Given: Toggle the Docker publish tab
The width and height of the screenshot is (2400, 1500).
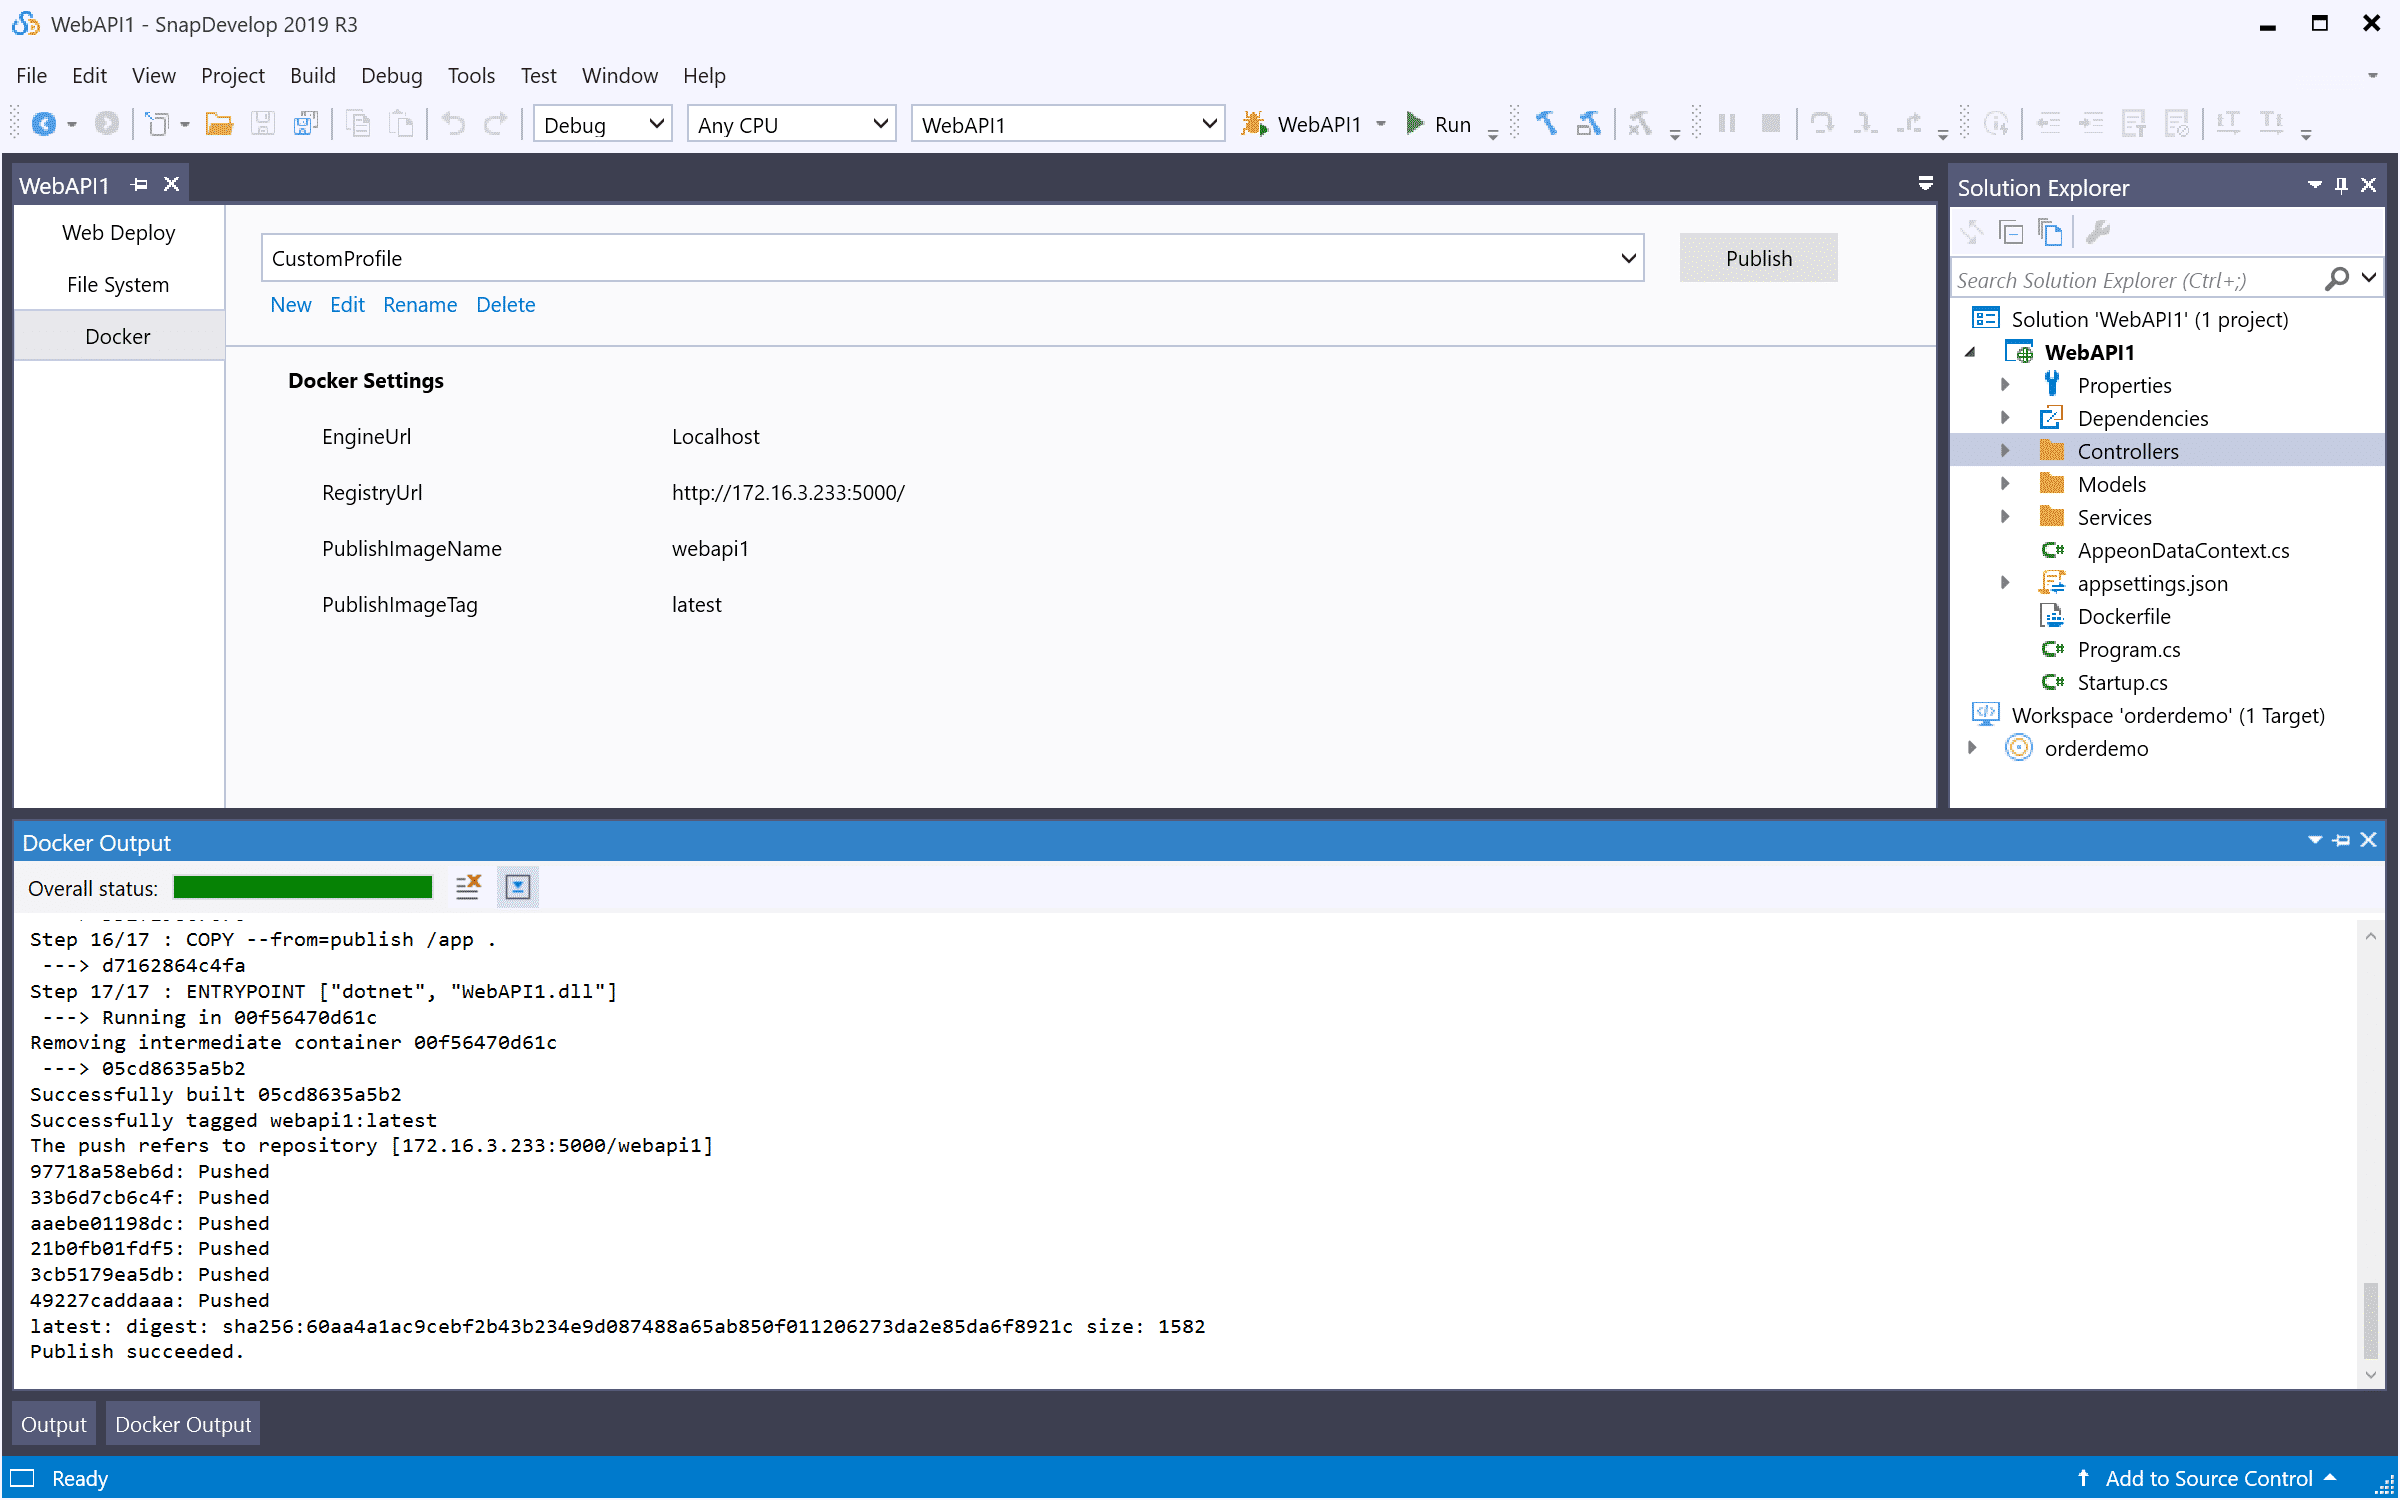Looking at the screenshot, I should point(116,335).
